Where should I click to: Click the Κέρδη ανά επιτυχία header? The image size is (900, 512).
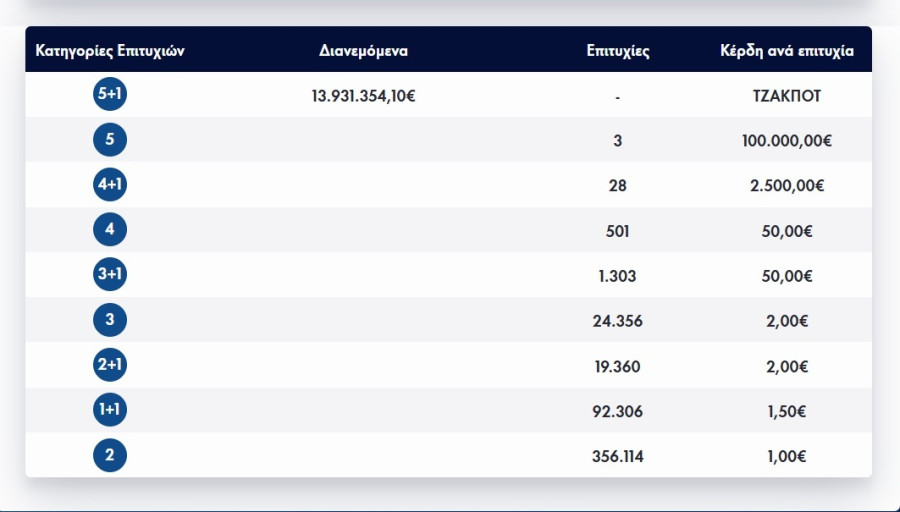787,51
